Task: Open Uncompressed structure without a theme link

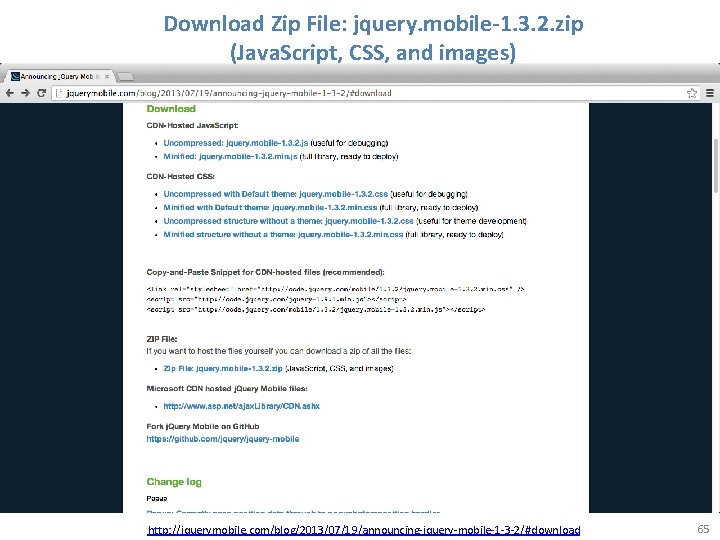Action: coord(288,221)
